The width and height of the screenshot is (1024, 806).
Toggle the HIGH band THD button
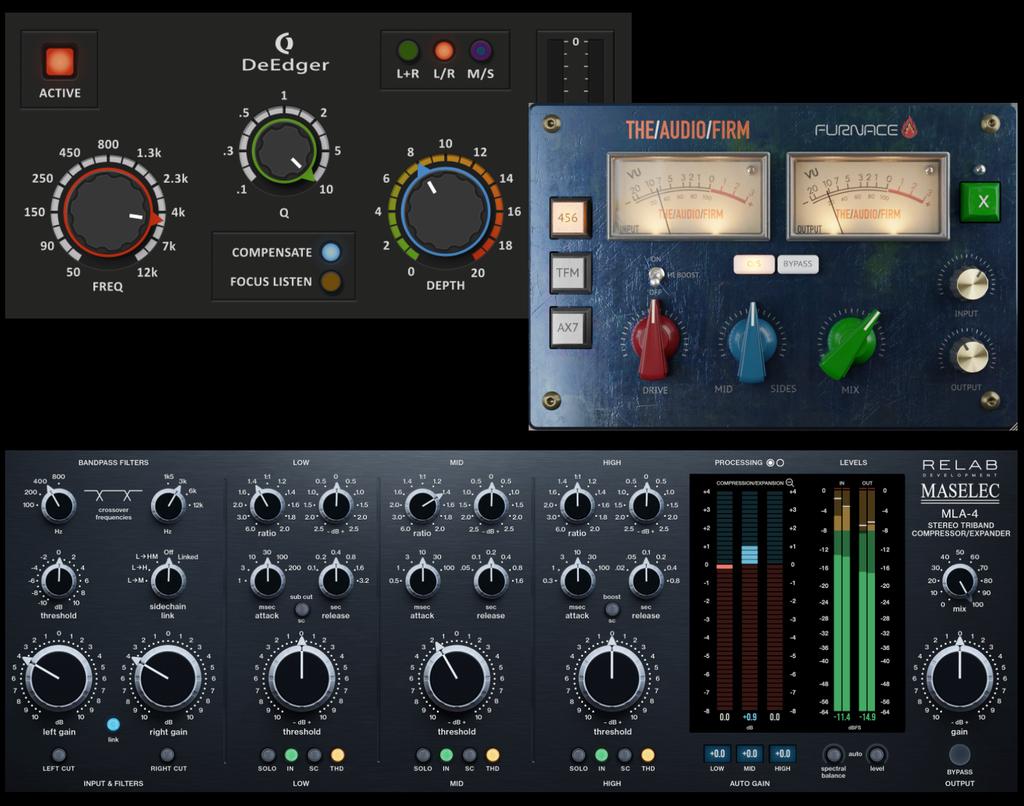tap(648, 755)
